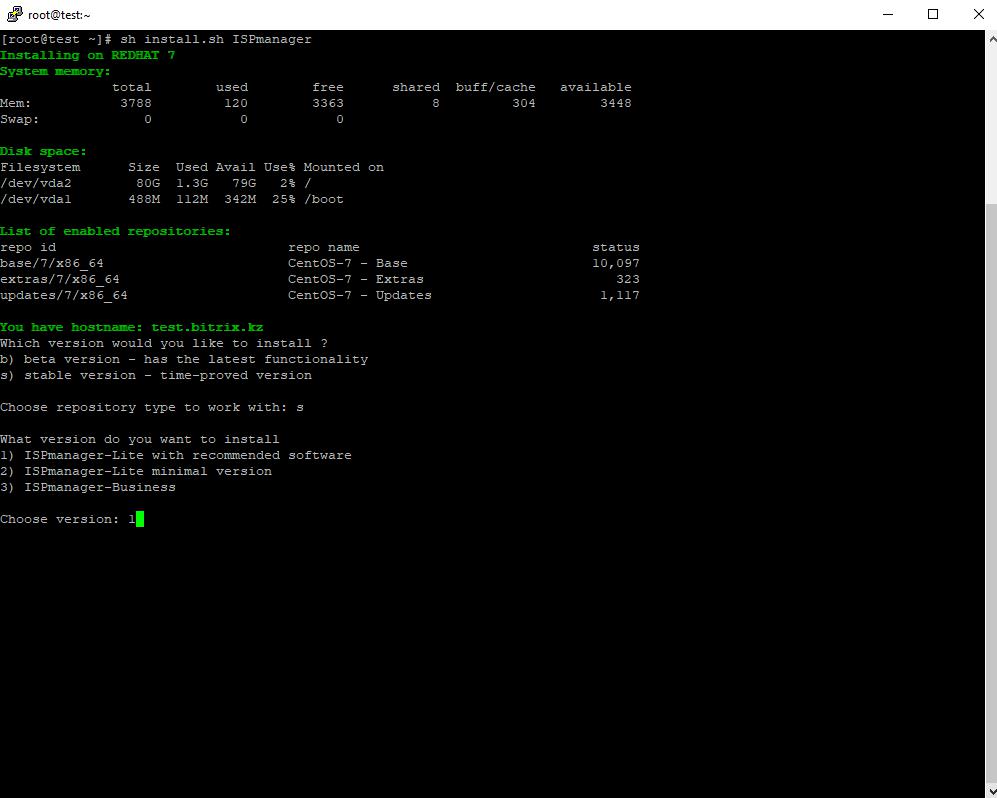
Task: Click the 'Mounted on' column header
Action: point(343,167)
